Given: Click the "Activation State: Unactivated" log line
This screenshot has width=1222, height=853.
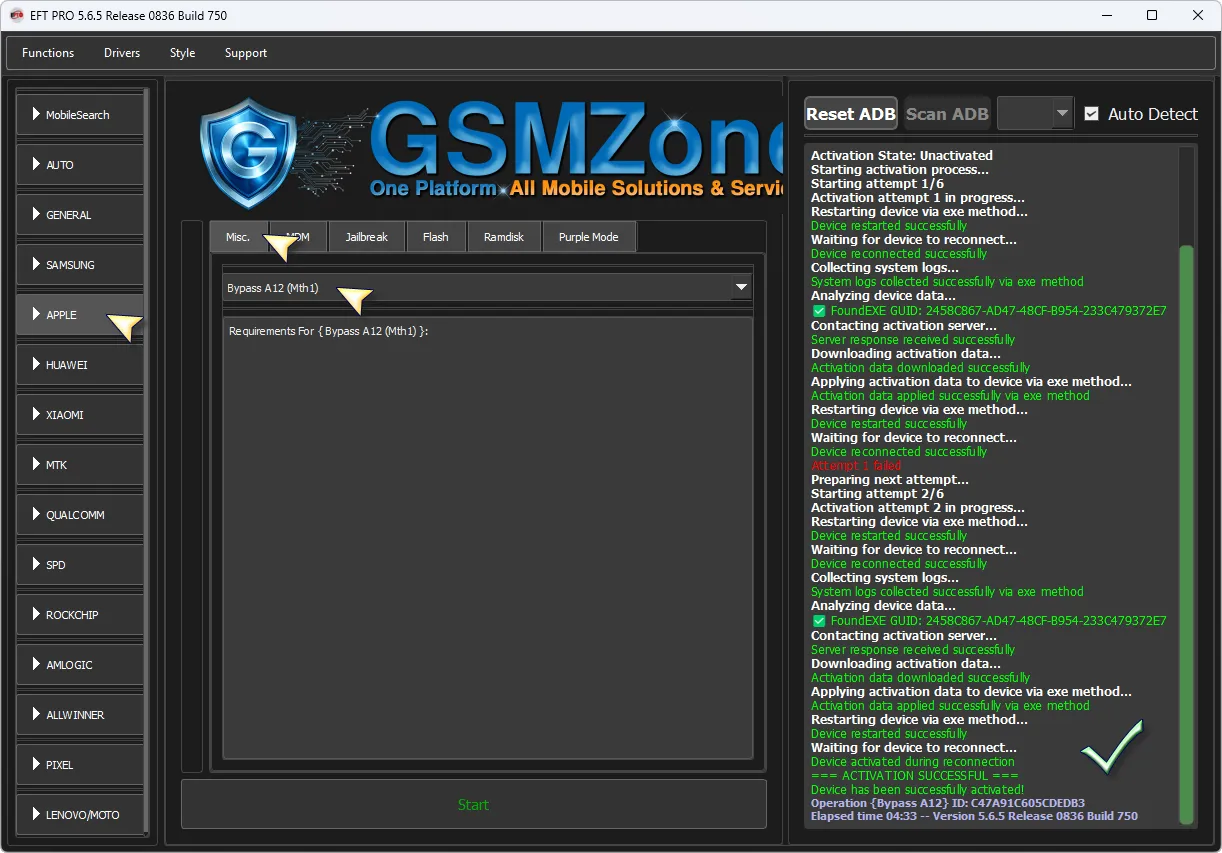Looking at the screenshot, I should click(902, 156).
